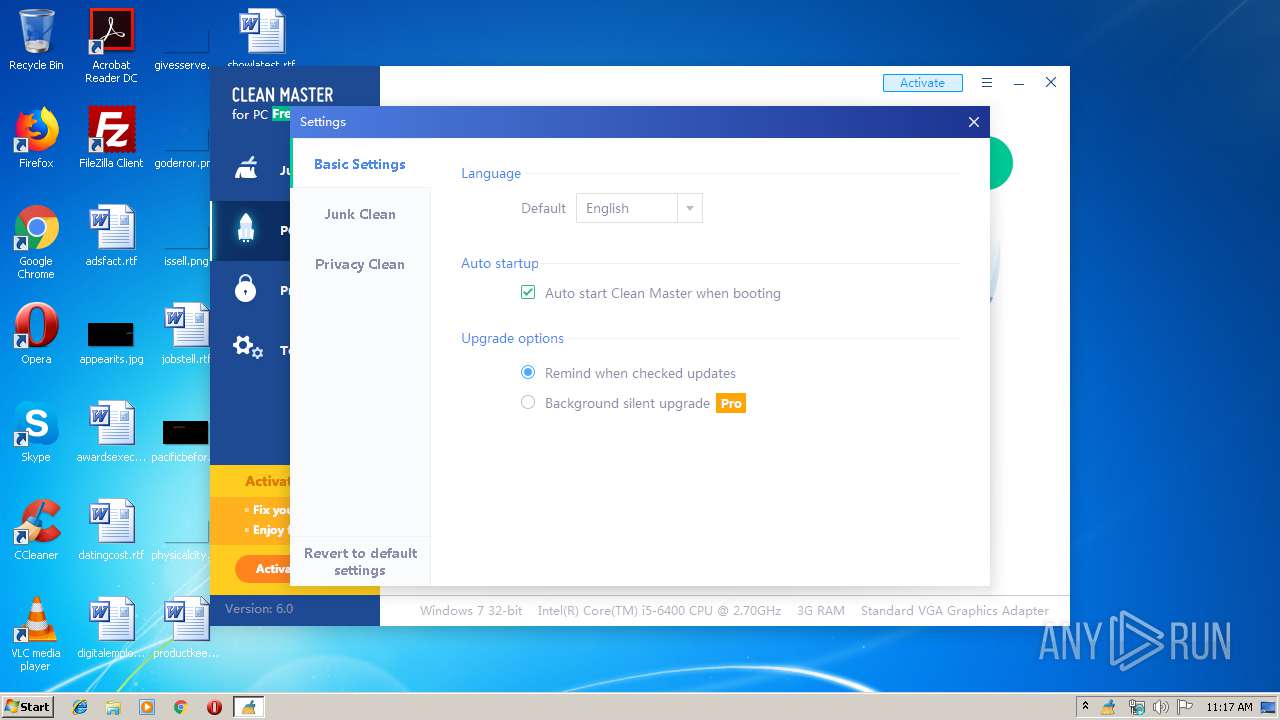1280x720 pixels.
Task: Click the Upgrade options heading
Action: 512,338
